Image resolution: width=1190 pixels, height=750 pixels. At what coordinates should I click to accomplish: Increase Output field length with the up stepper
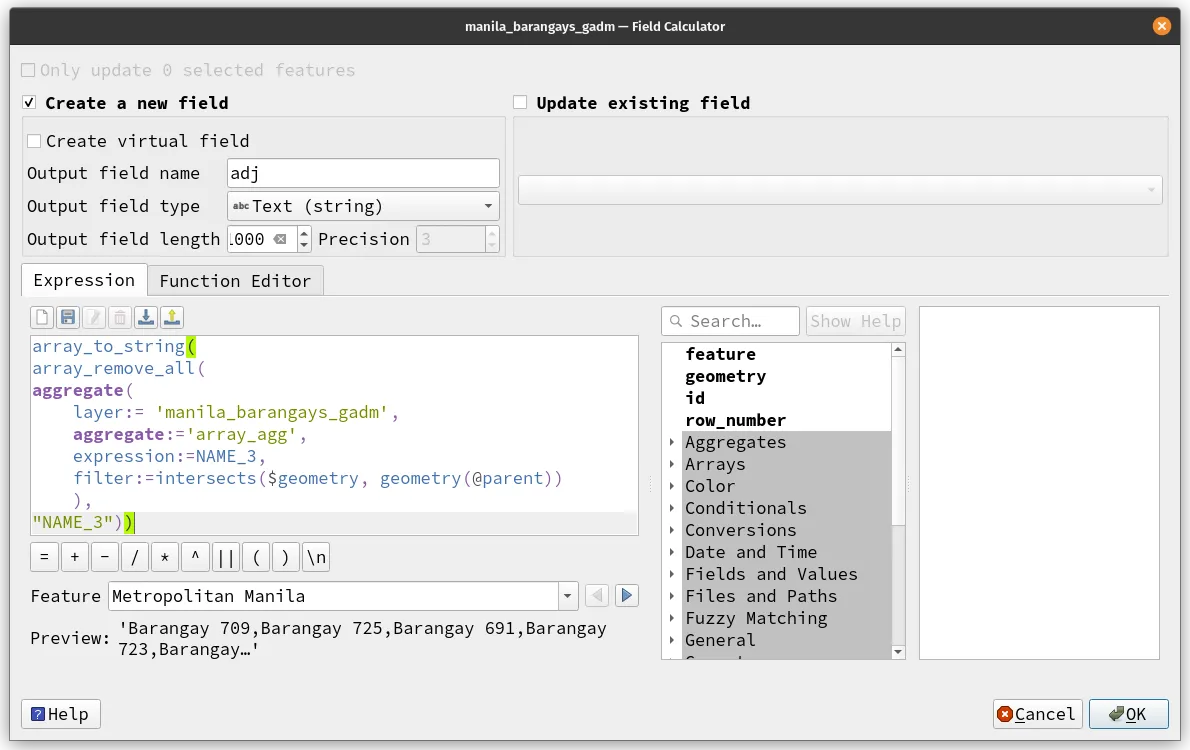302,233
